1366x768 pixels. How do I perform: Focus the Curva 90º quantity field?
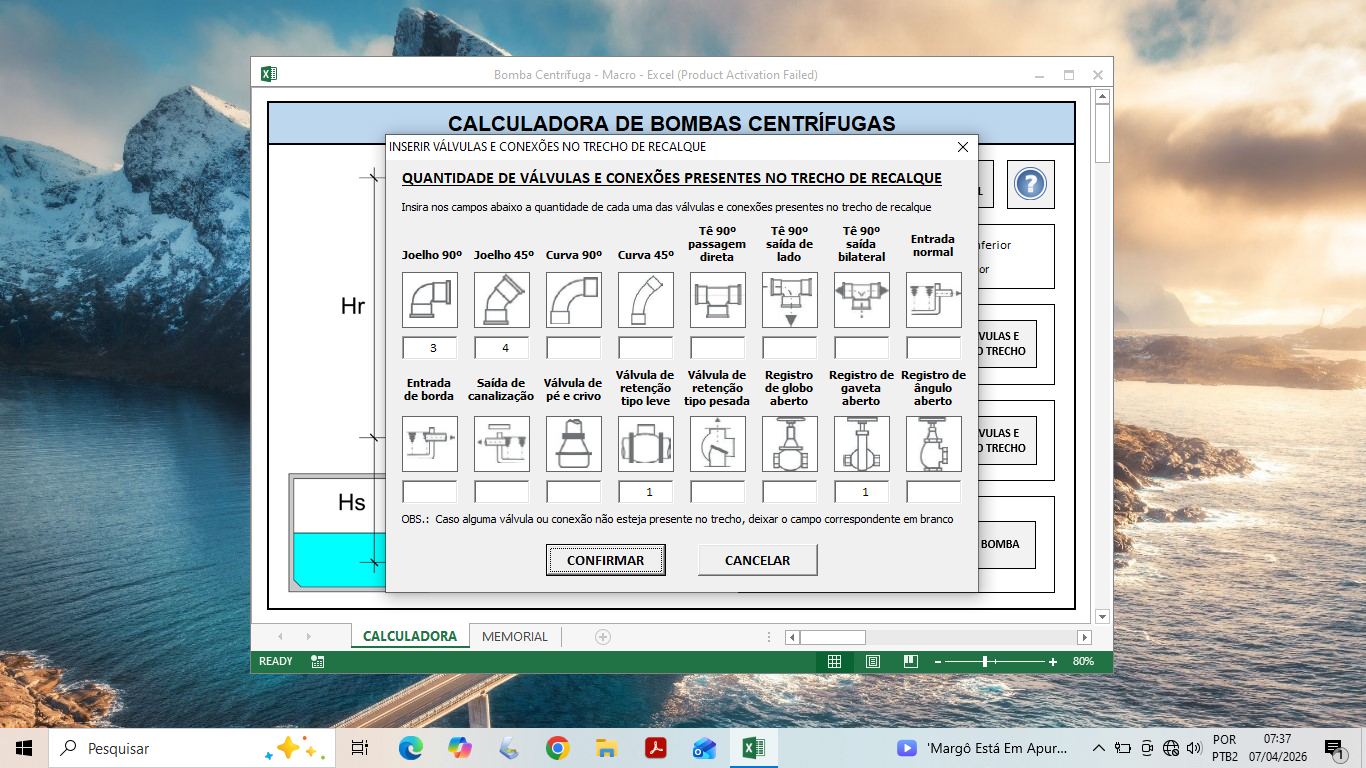coord(574,348)
